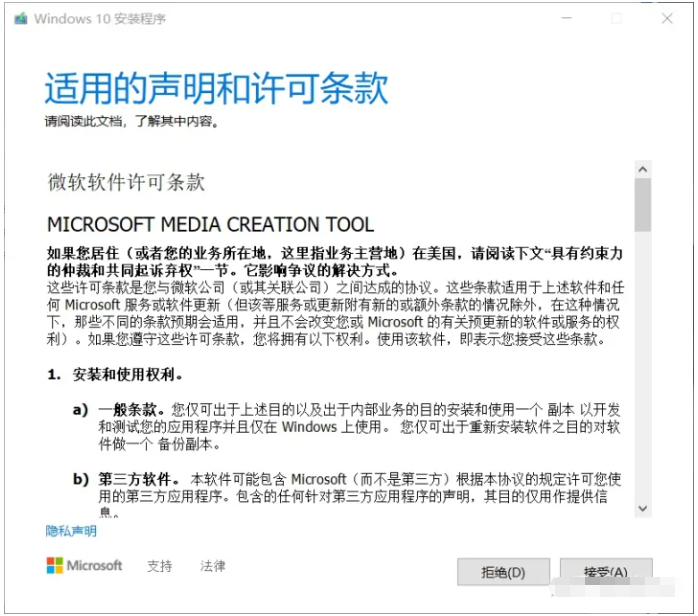
Task: Click the empty scrollbar track below the thumb
Action: [642, 365]
